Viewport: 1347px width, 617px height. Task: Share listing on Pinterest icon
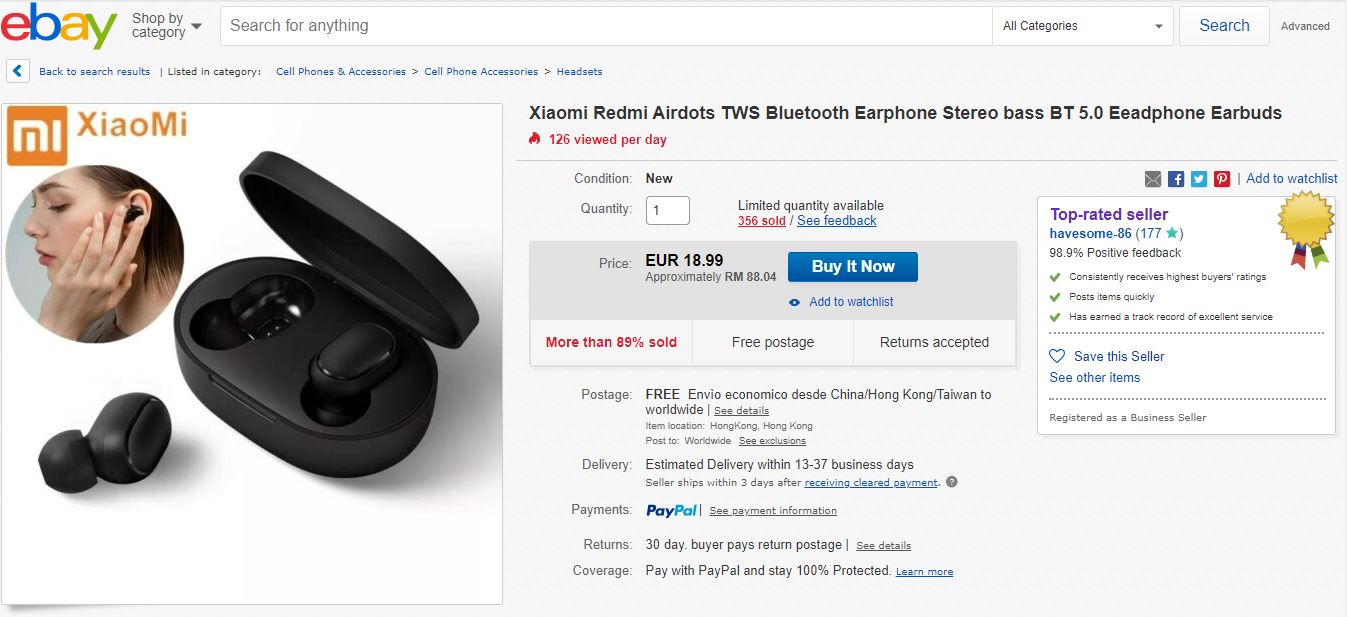1222,179
